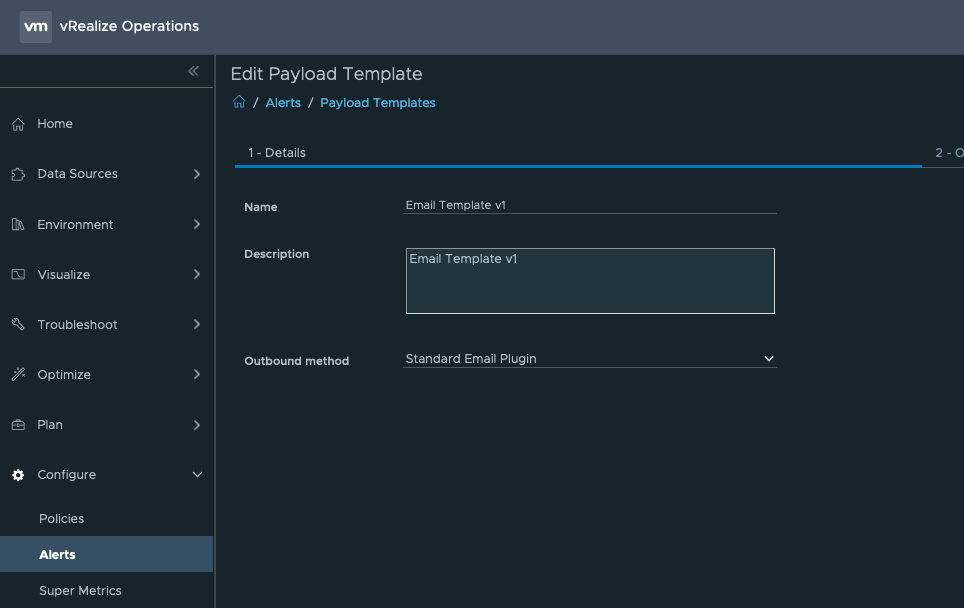Switch to the 1 - Details tab
This screenshot has height=608, width=964.
click(x=277, y=153)
